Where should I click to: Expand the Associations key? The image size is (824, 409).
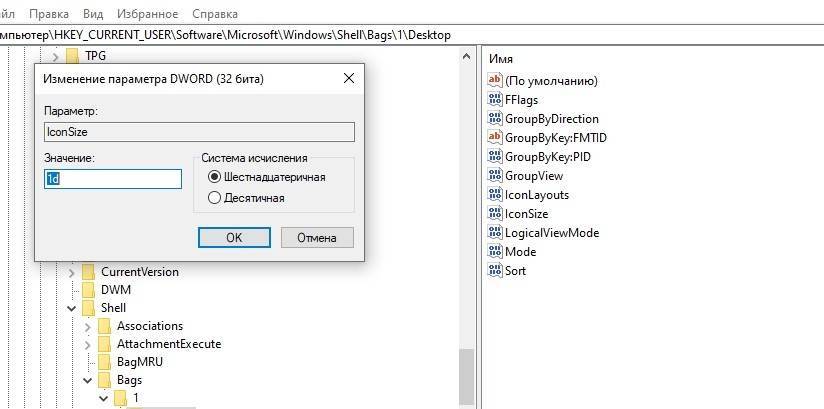pyautogui.click(x=88, y=326)
